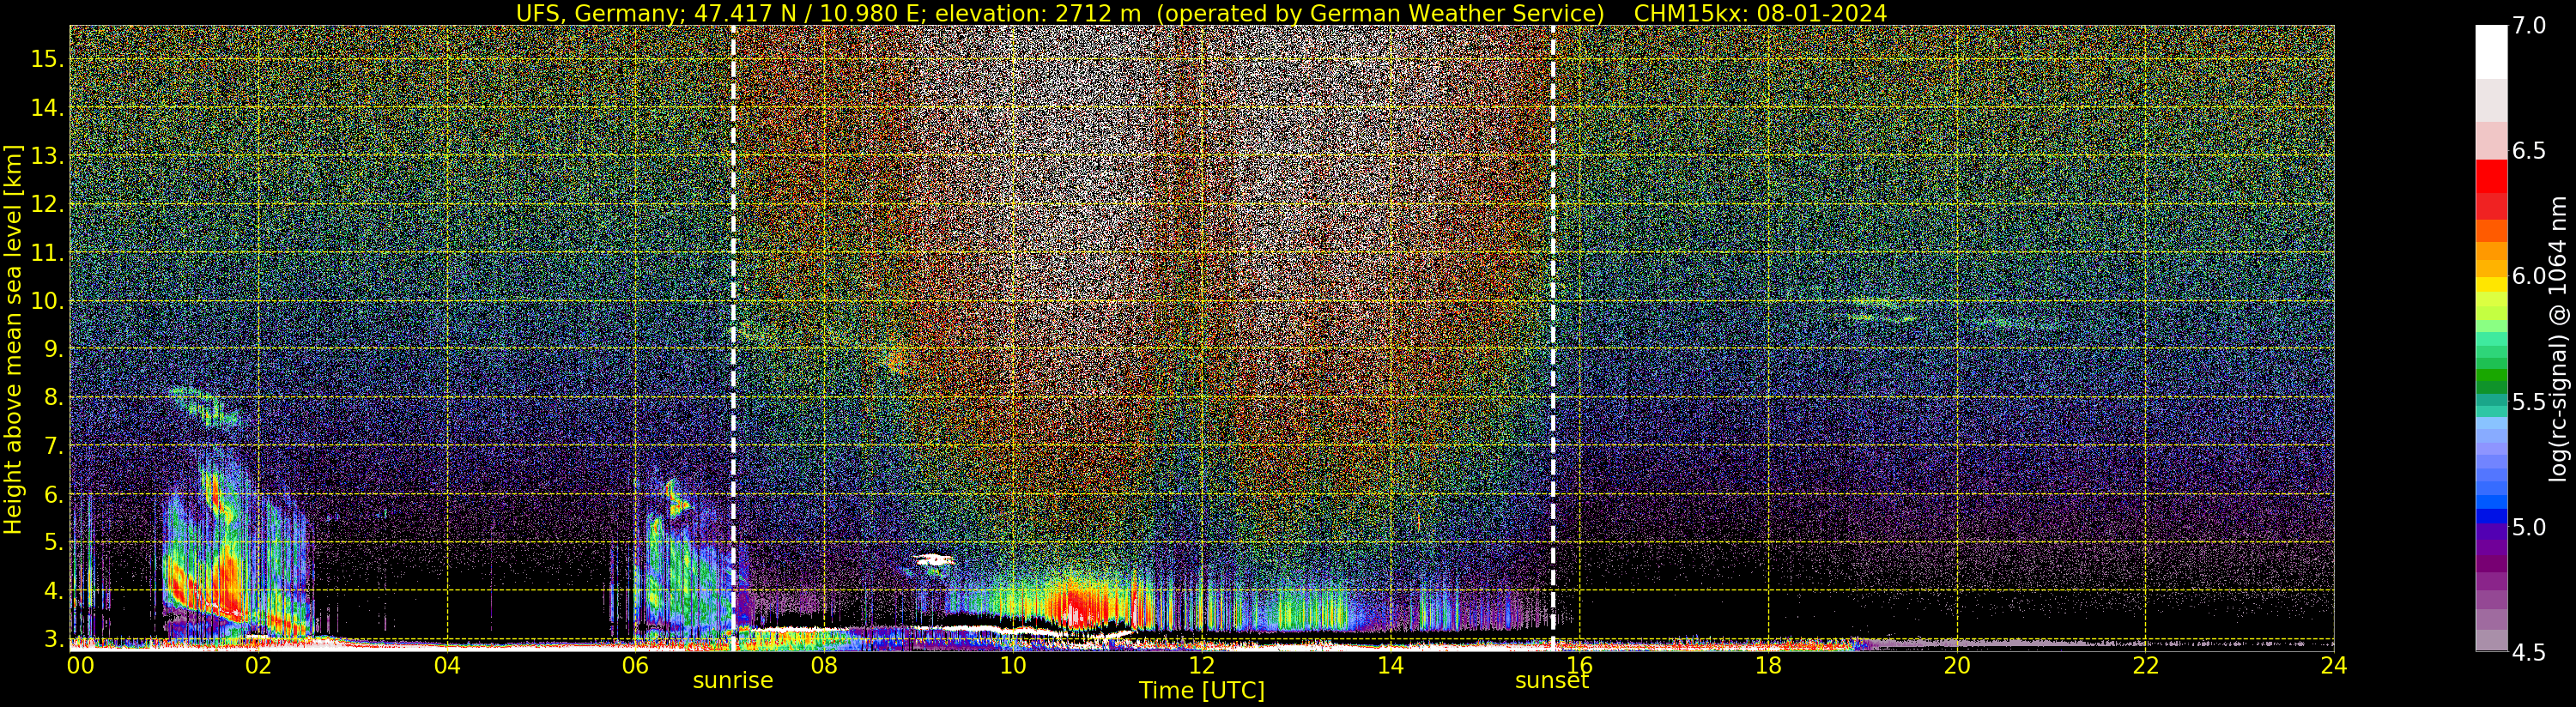2576x707 pixels.
Task: Click the '06' time tick label
Action: (x=635, y=665)
